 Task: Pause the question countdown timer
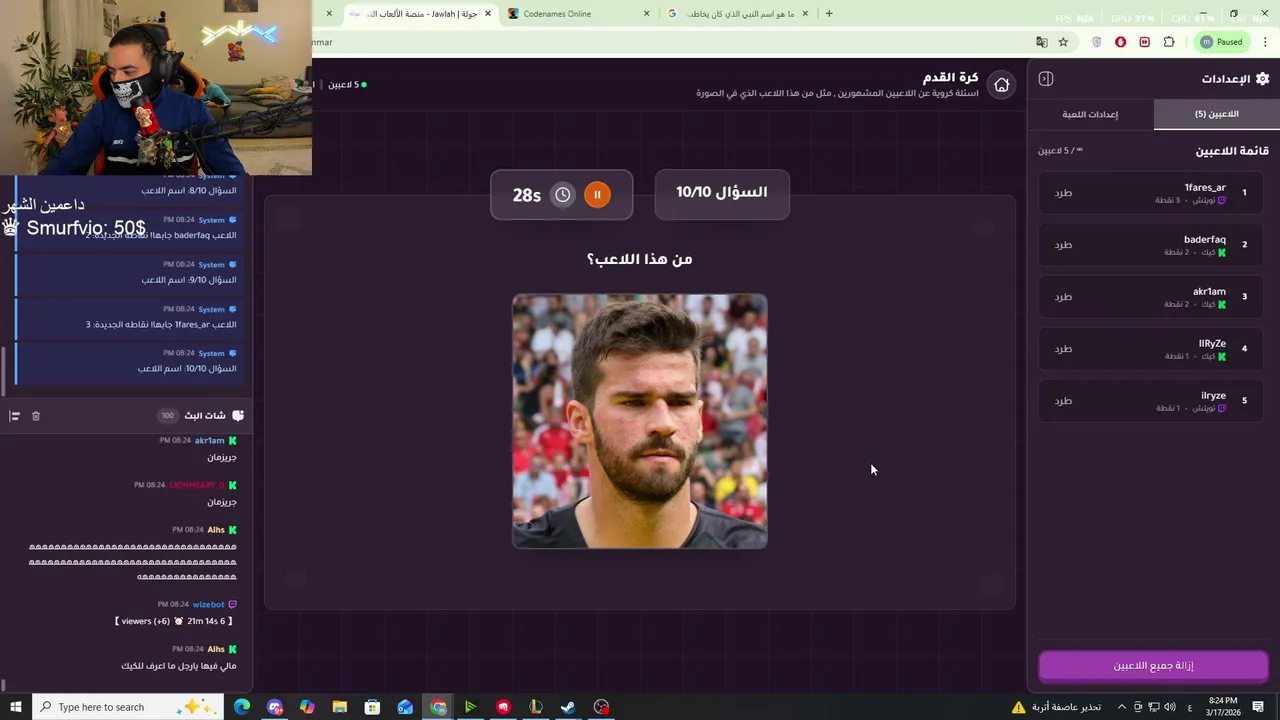[x=597, y=195]
